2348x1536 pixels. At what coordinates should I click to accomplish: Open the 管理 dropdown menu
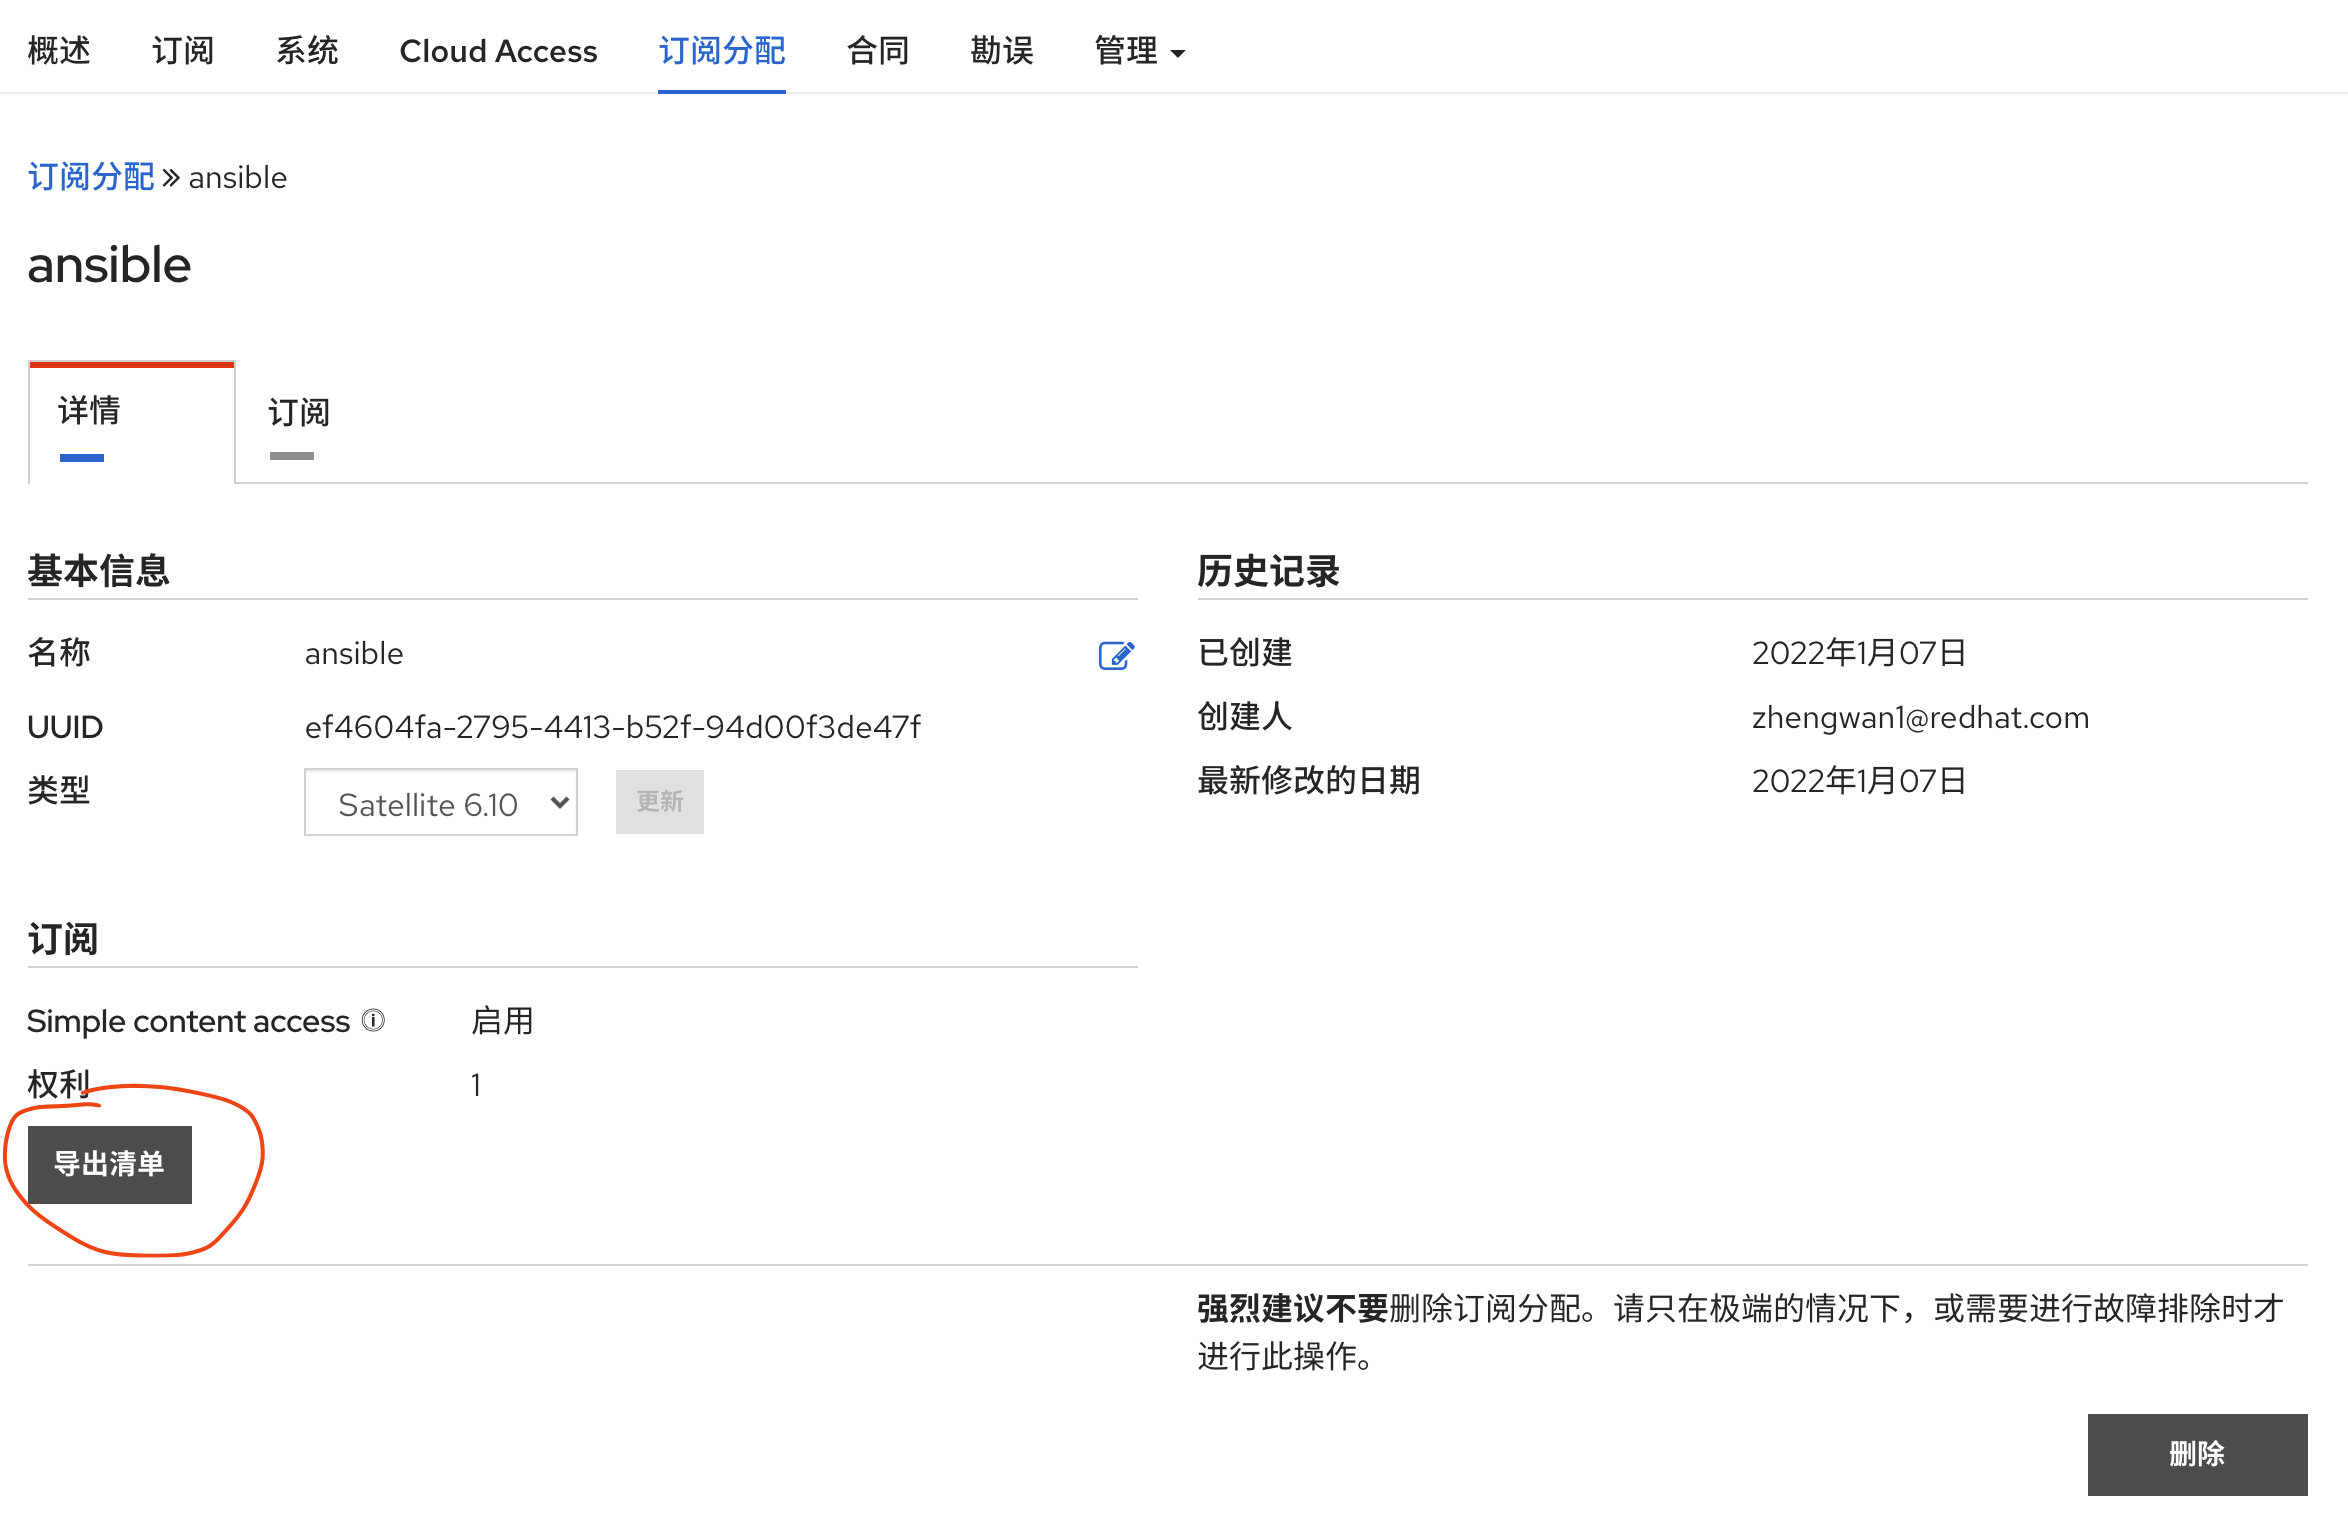pyautogui.click(x=1139, y=51)
